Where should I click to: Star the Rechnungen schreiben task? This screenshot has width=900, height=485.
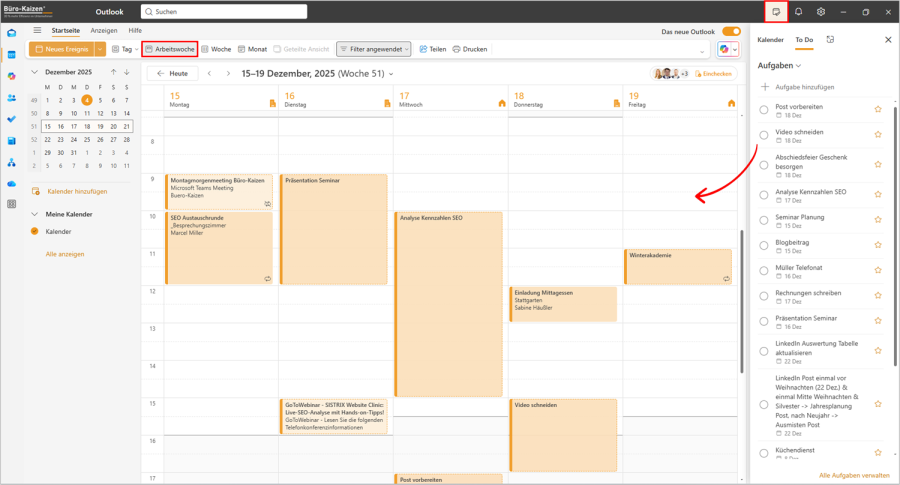pos(878,295)
